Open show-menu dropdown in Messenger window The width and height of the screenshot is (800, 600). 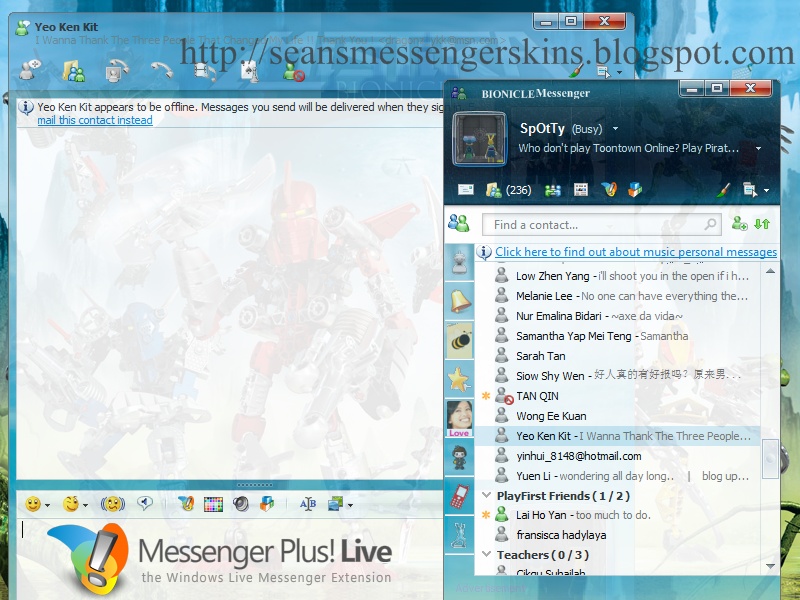click(x=756, y=190)
